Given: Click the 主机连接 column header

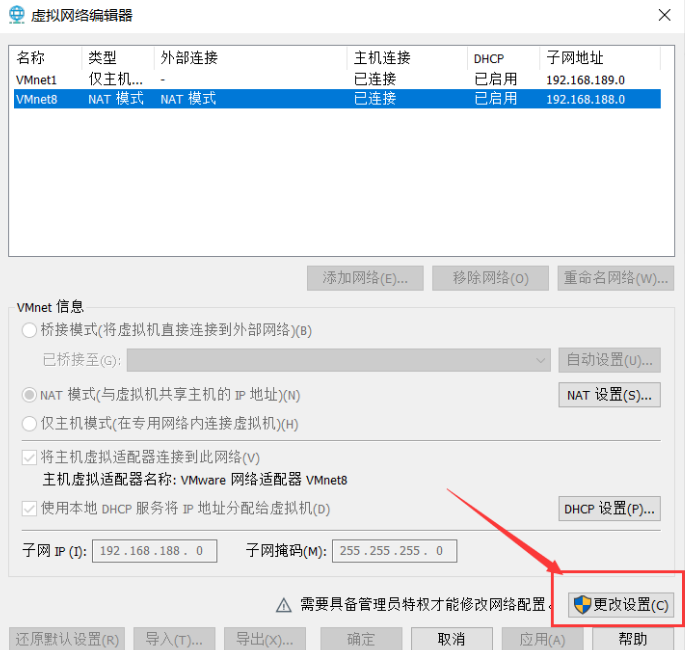Looking at the screenshot, I should coord(408,58).
